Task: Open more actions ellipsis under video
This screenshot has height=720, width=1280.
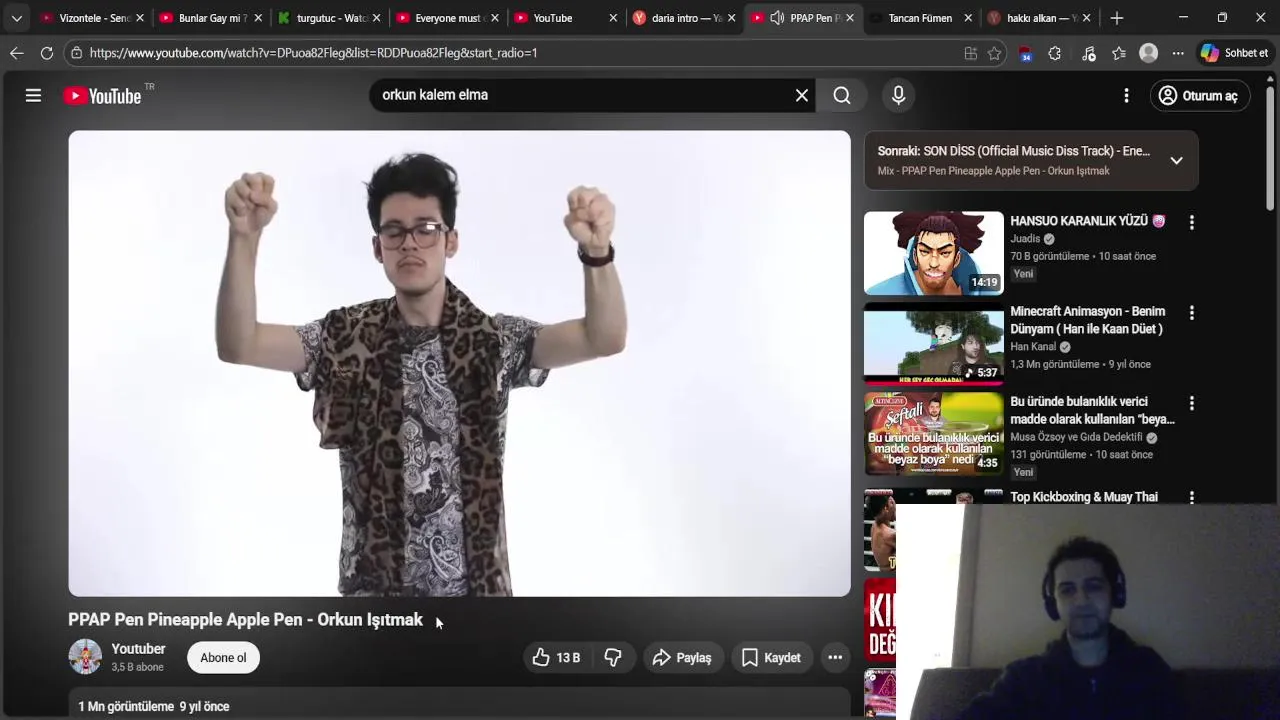Action: (835, 657)
